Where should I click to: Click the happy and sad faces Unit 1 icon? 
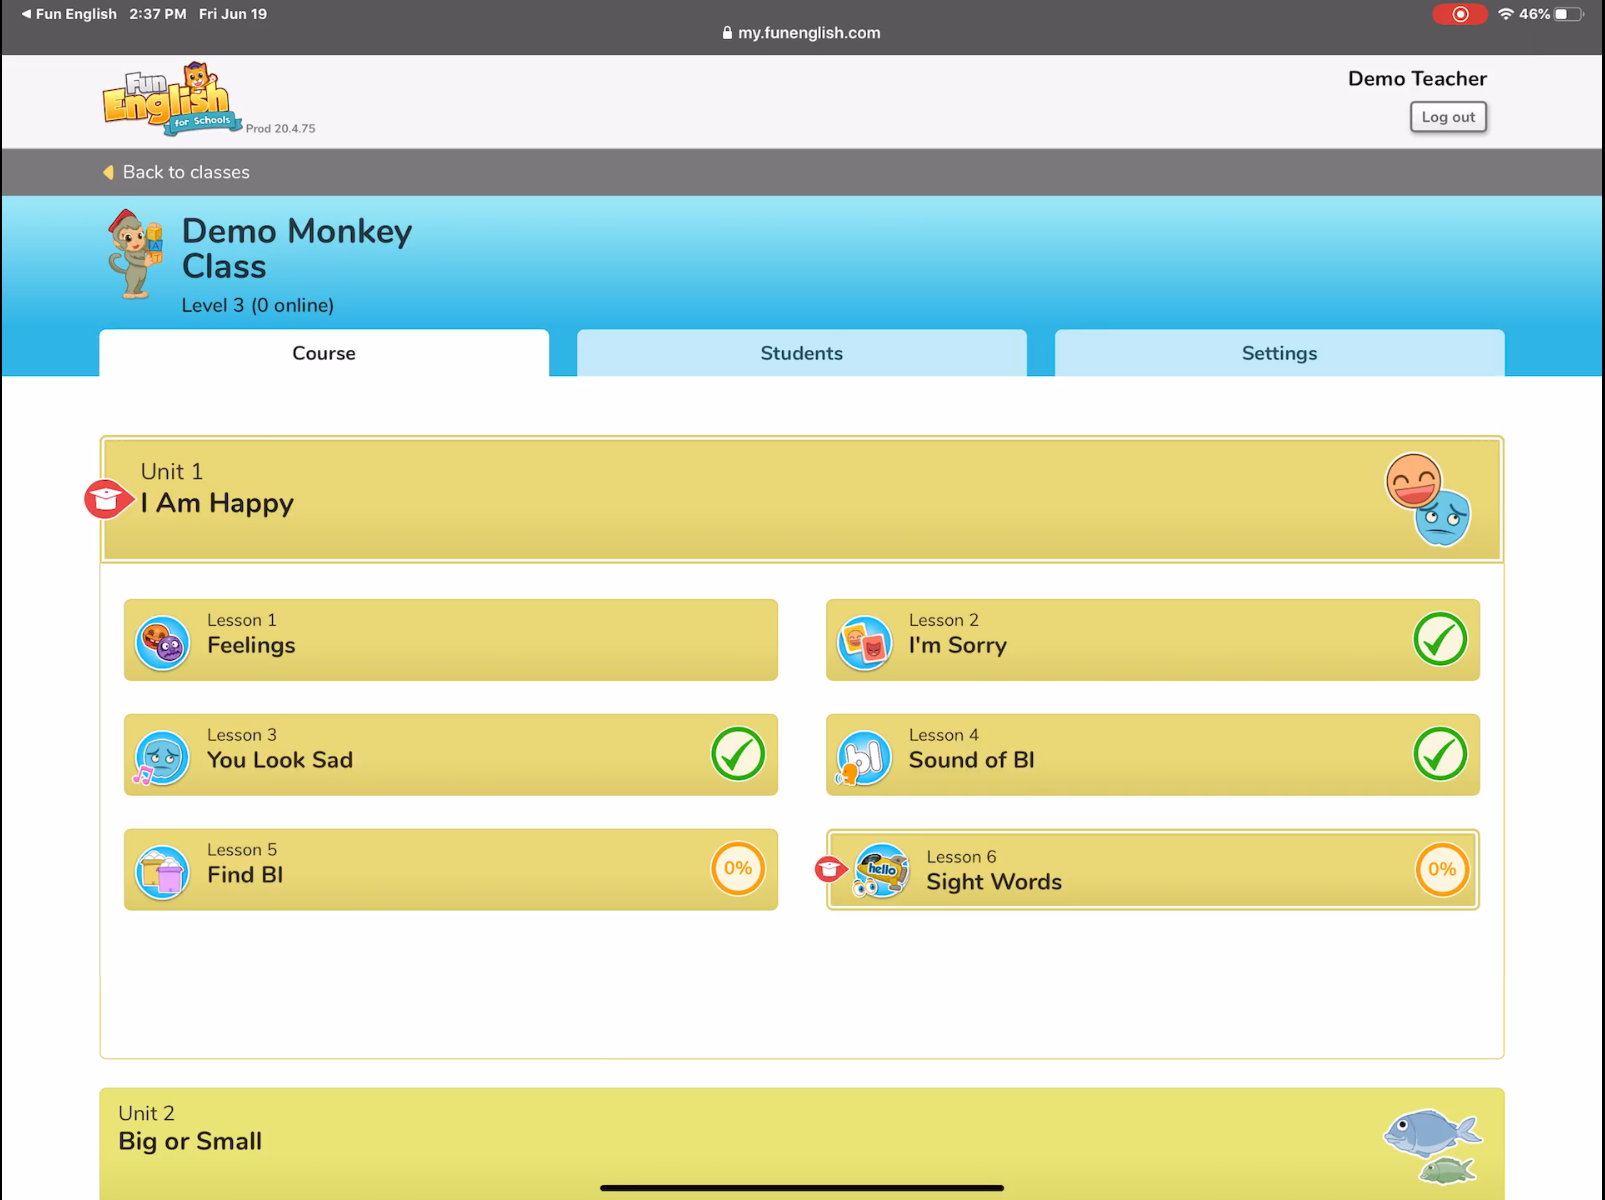1428,499
